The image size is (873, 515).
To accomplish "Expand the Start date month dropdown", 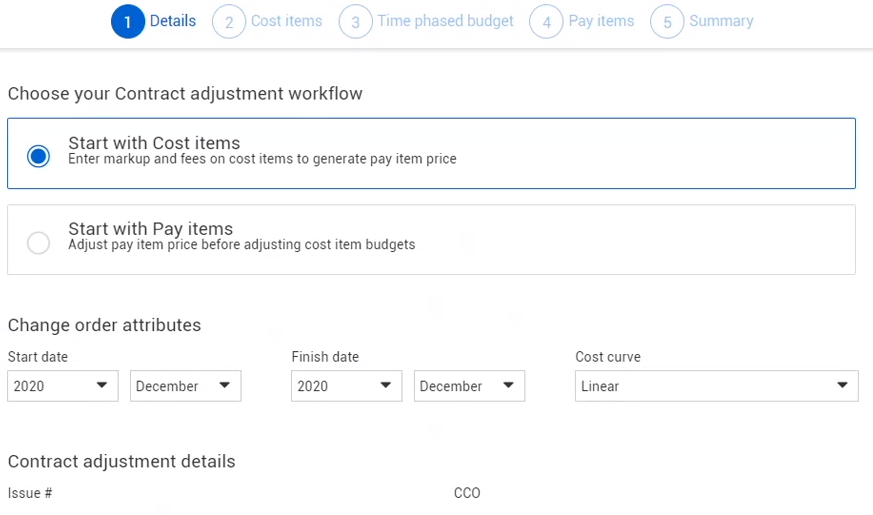I will point(185,386).
